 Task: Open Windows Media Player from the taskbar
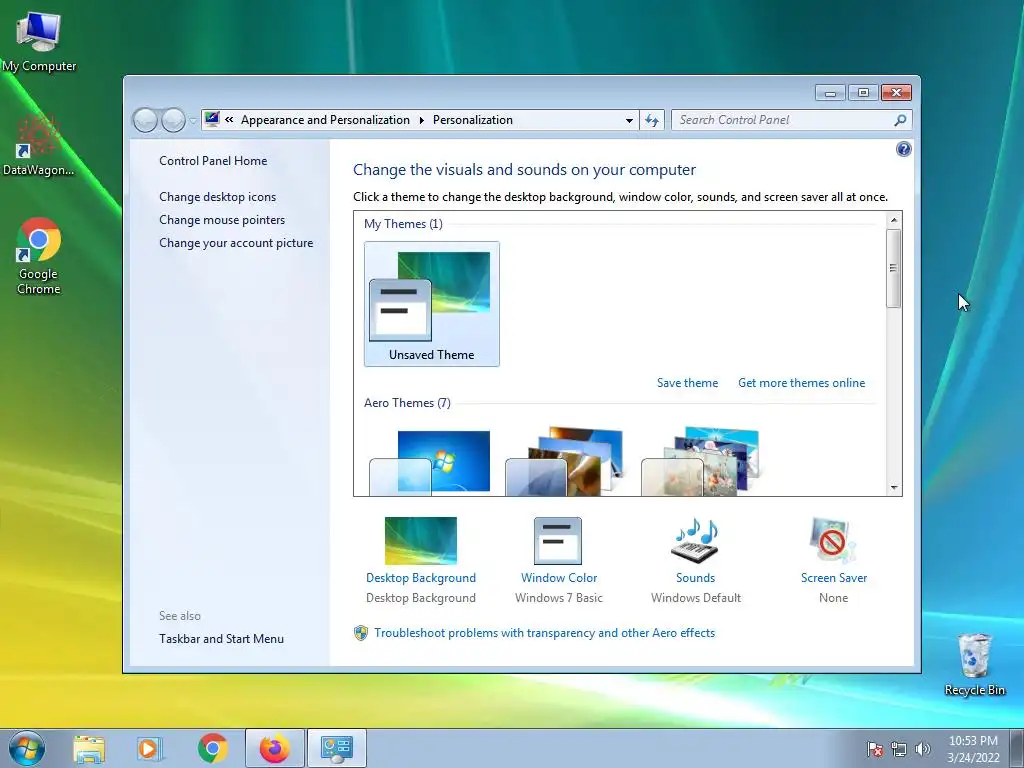[x=149, y=748]
